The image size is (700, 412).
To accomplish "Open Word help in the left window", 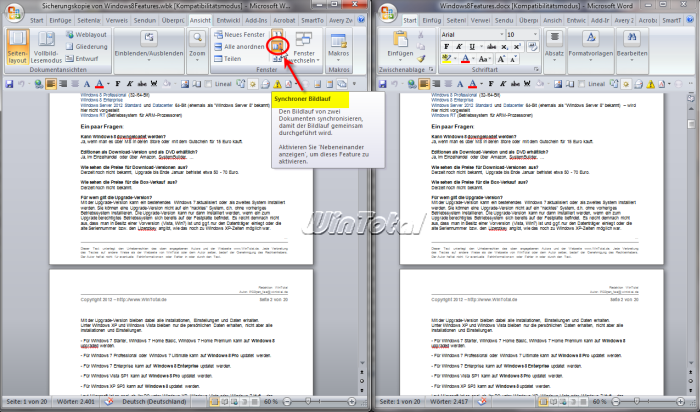I will click(x=361, y=20).
